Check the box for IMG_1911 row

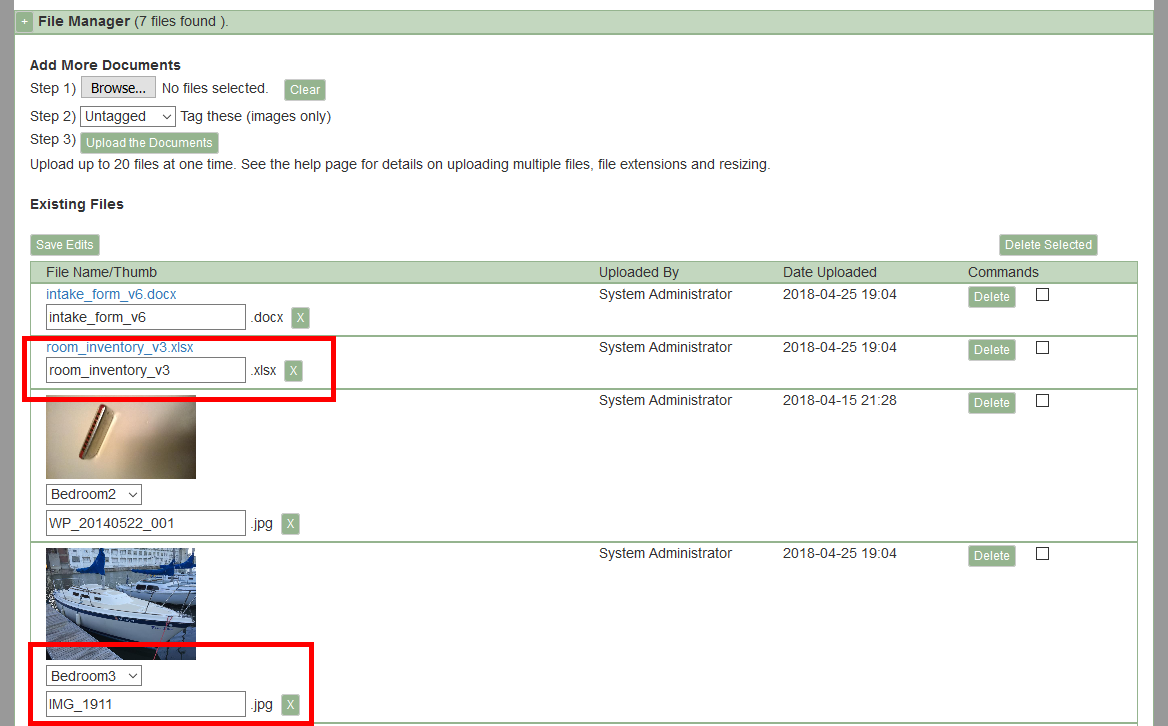point(1043,554)
